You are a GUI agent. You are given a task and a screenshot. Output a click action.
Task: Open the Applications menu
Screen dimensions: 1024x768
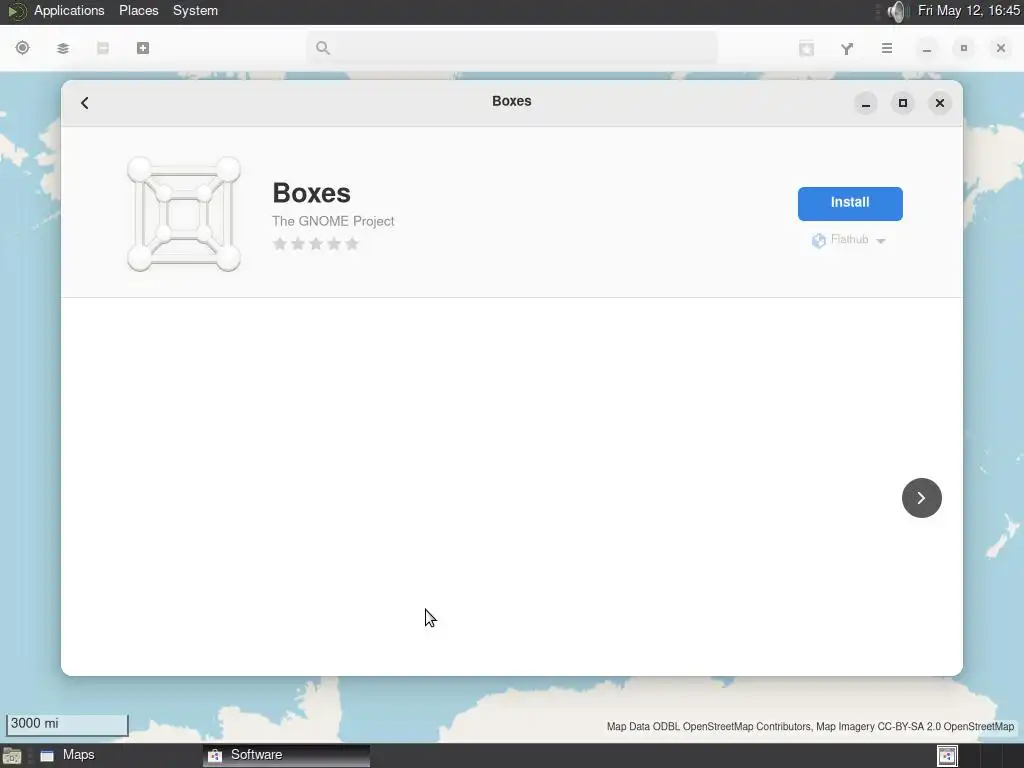click(69, 10)
